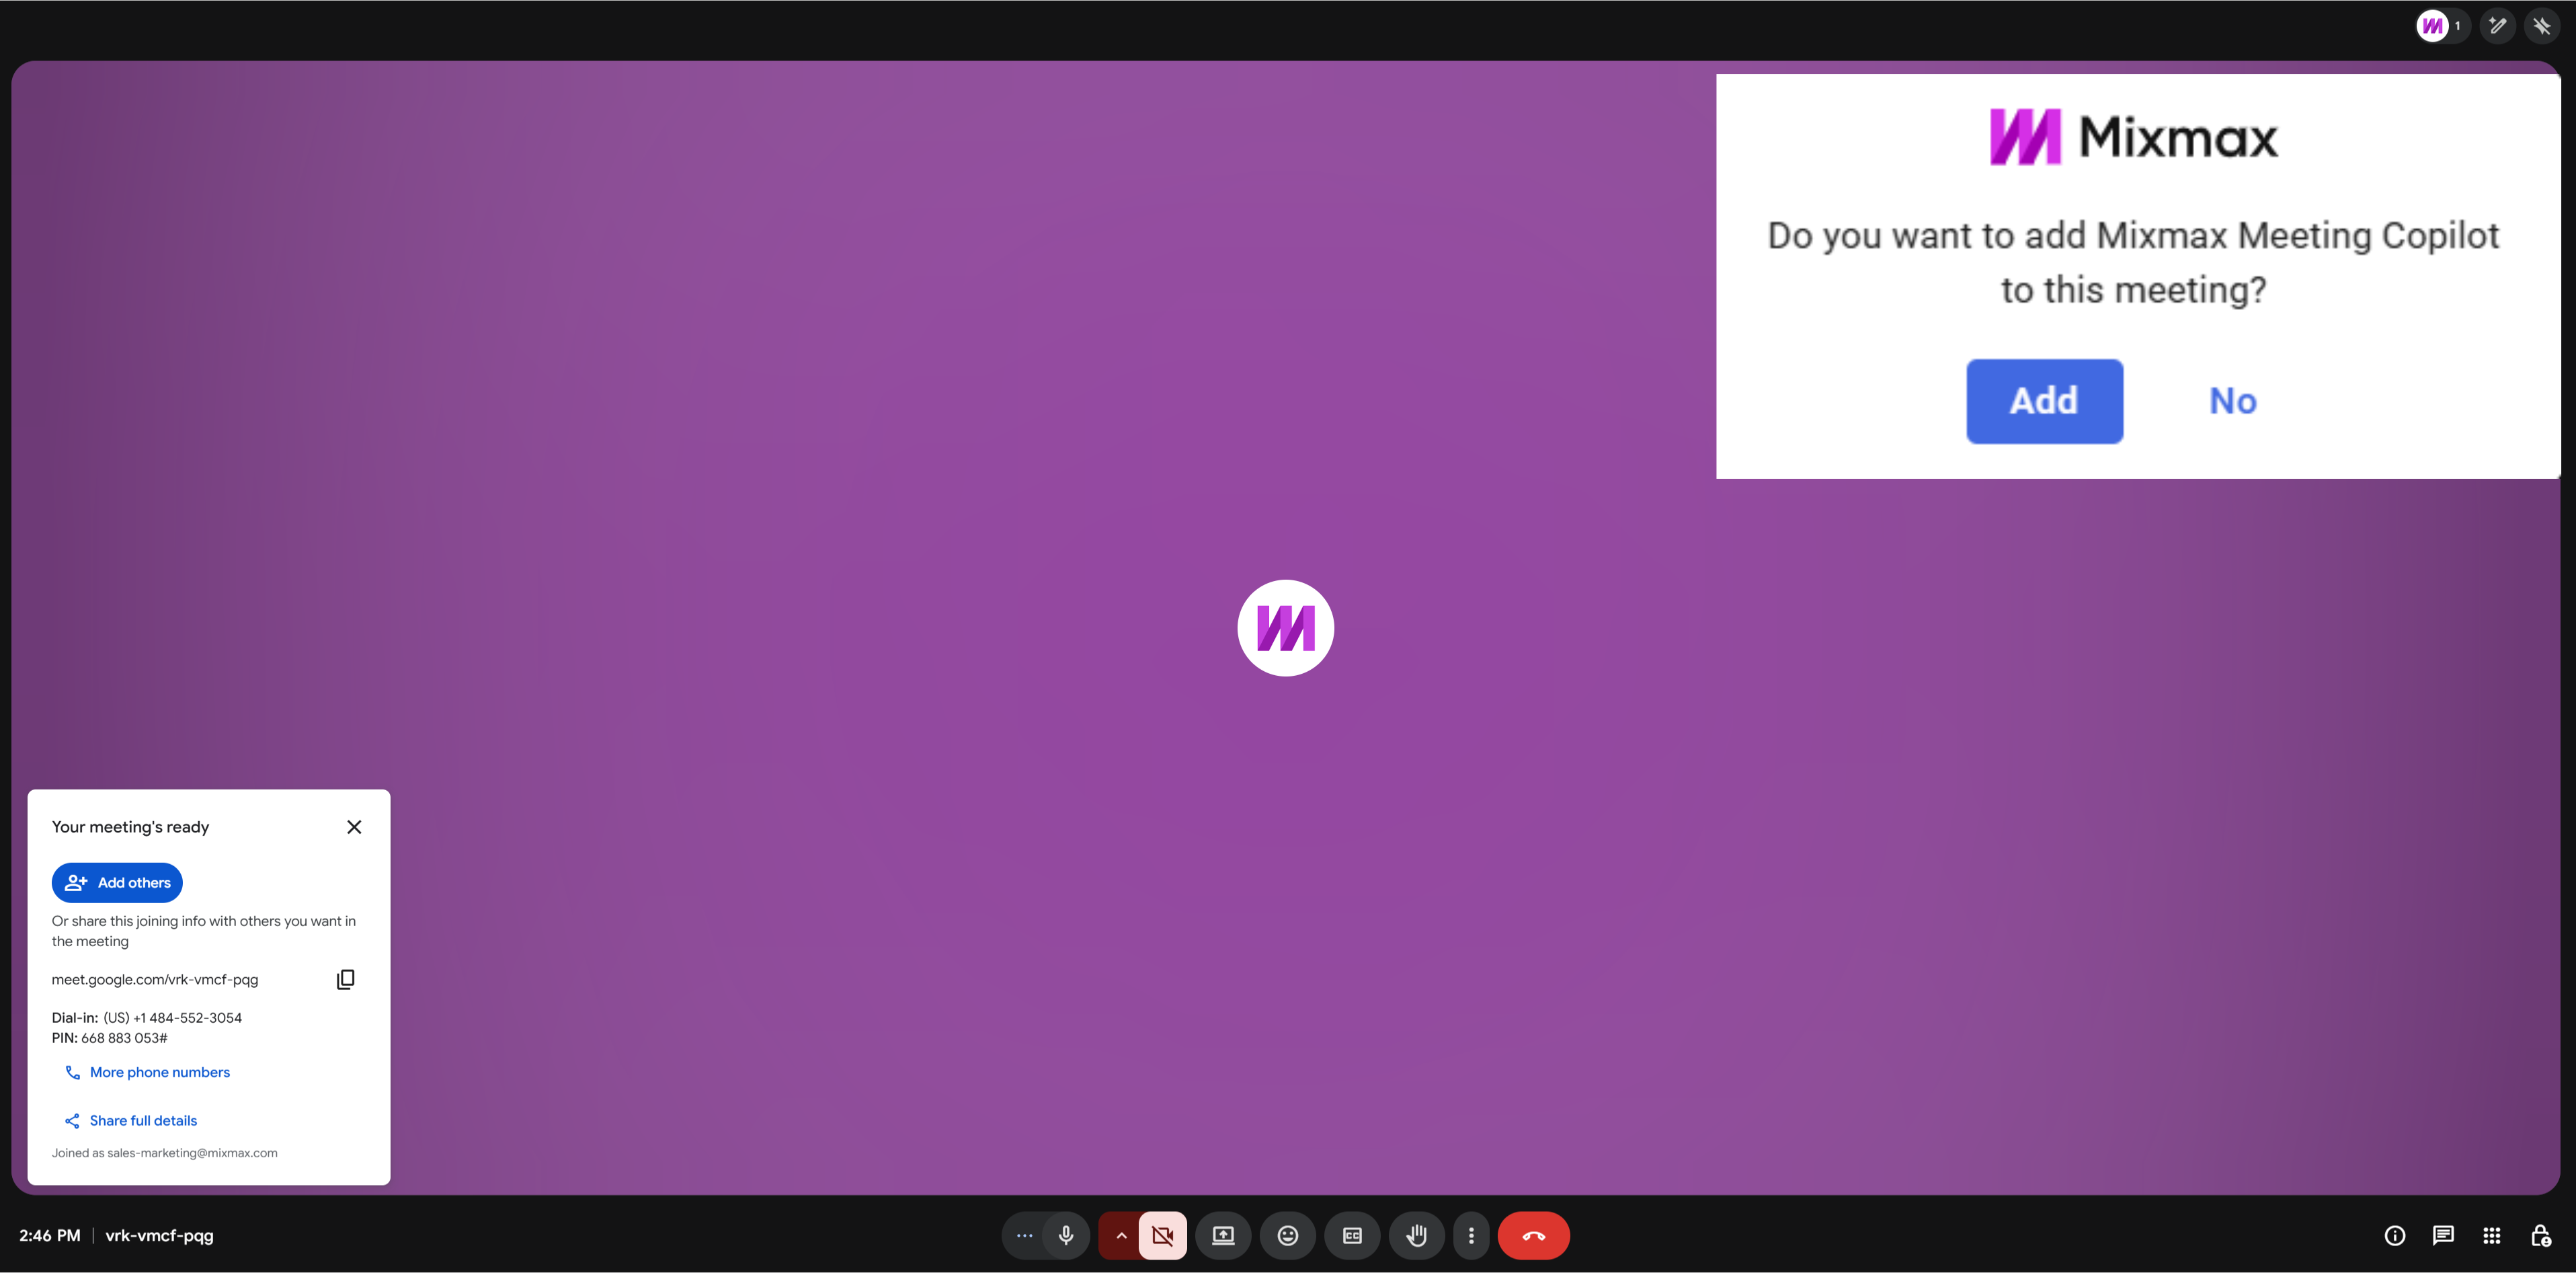The image size is (2576, 1273).
Task: Open the activities grid icon
Action: (2492, 1235)
